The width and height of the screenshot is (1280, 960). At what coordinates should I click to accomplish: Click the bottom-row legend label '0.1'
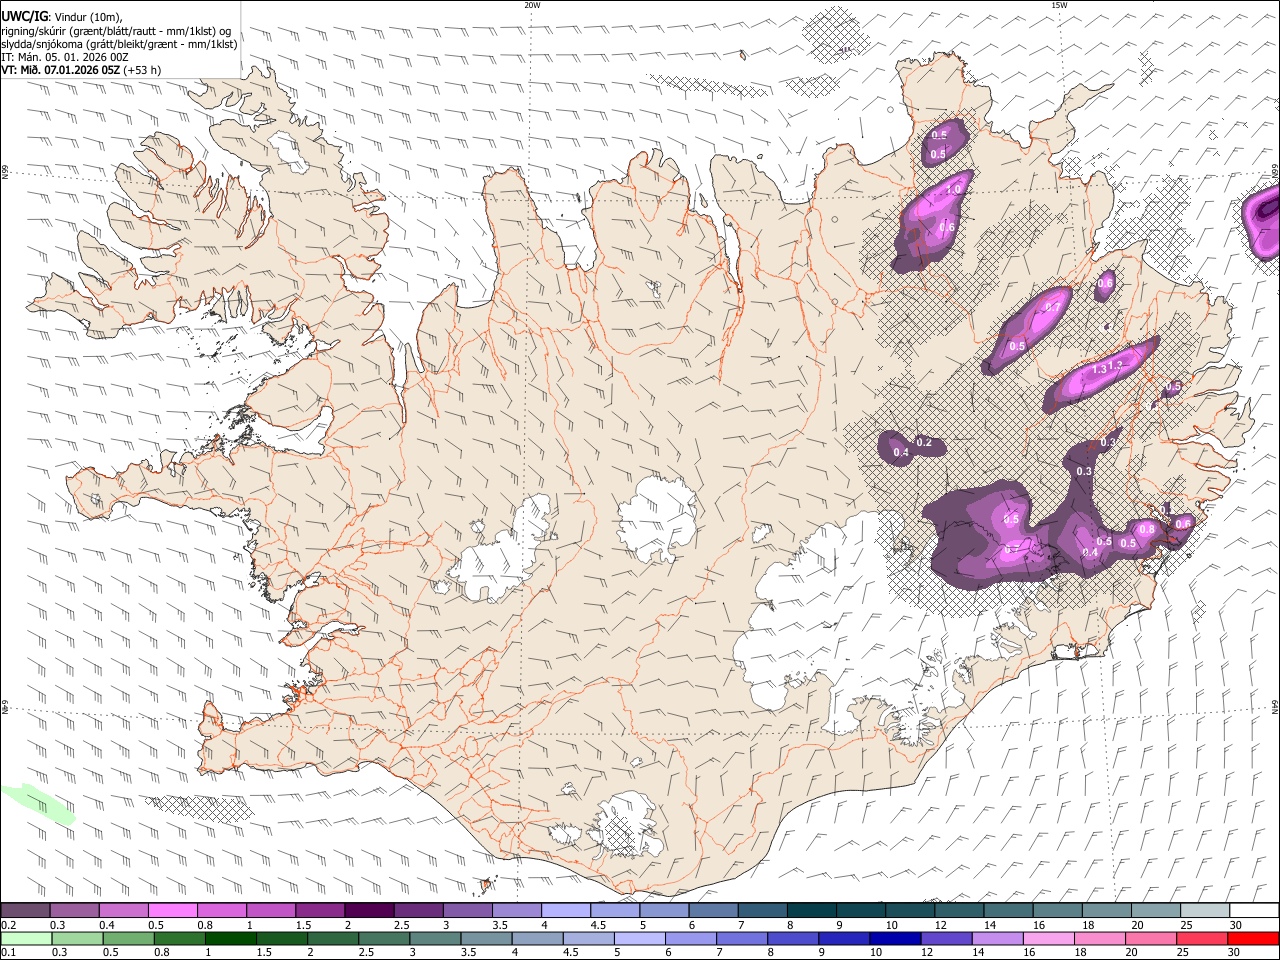coord(9,953)
